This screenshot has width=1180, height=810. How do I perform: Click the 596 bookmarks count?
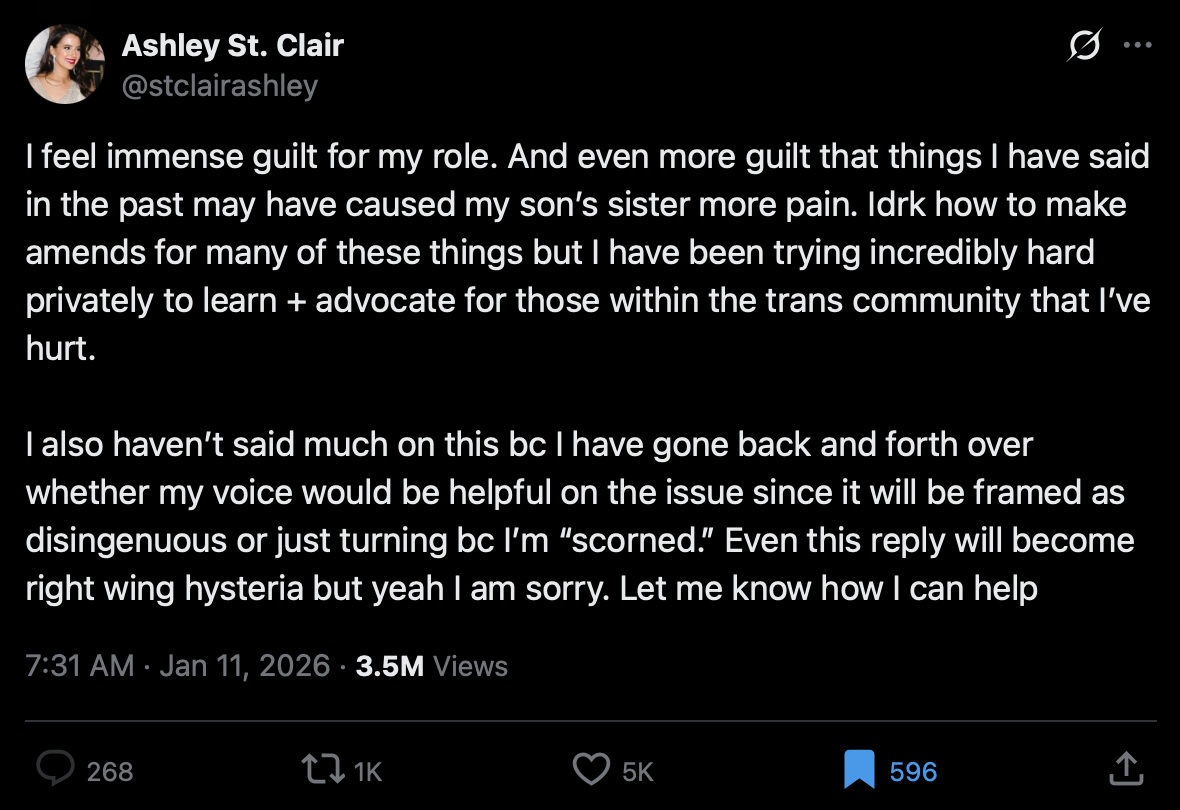click(913, 771)
